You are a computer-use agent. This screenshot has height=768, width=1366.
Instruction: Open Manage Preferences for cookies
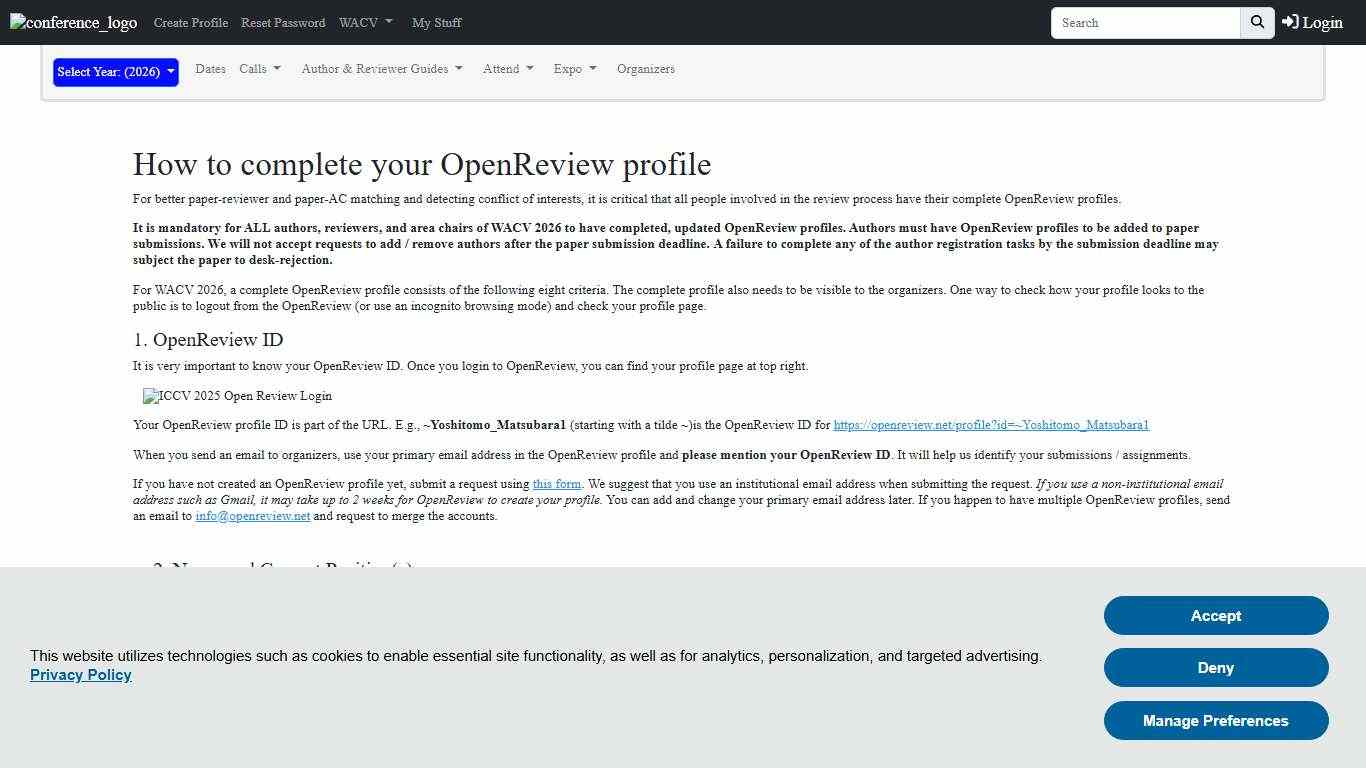[x=1215, y=720]
